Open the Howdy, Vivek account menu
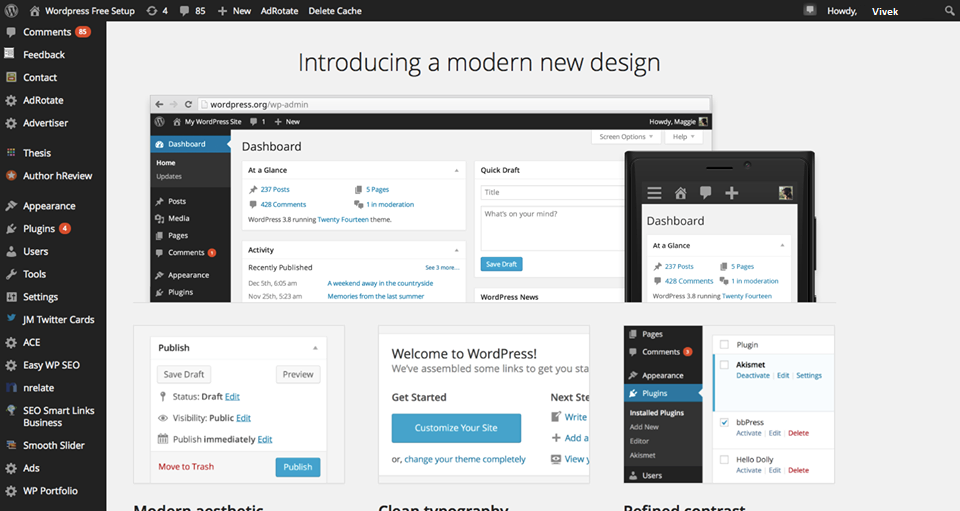Viewport: 960px width, 511px height. 863,11
